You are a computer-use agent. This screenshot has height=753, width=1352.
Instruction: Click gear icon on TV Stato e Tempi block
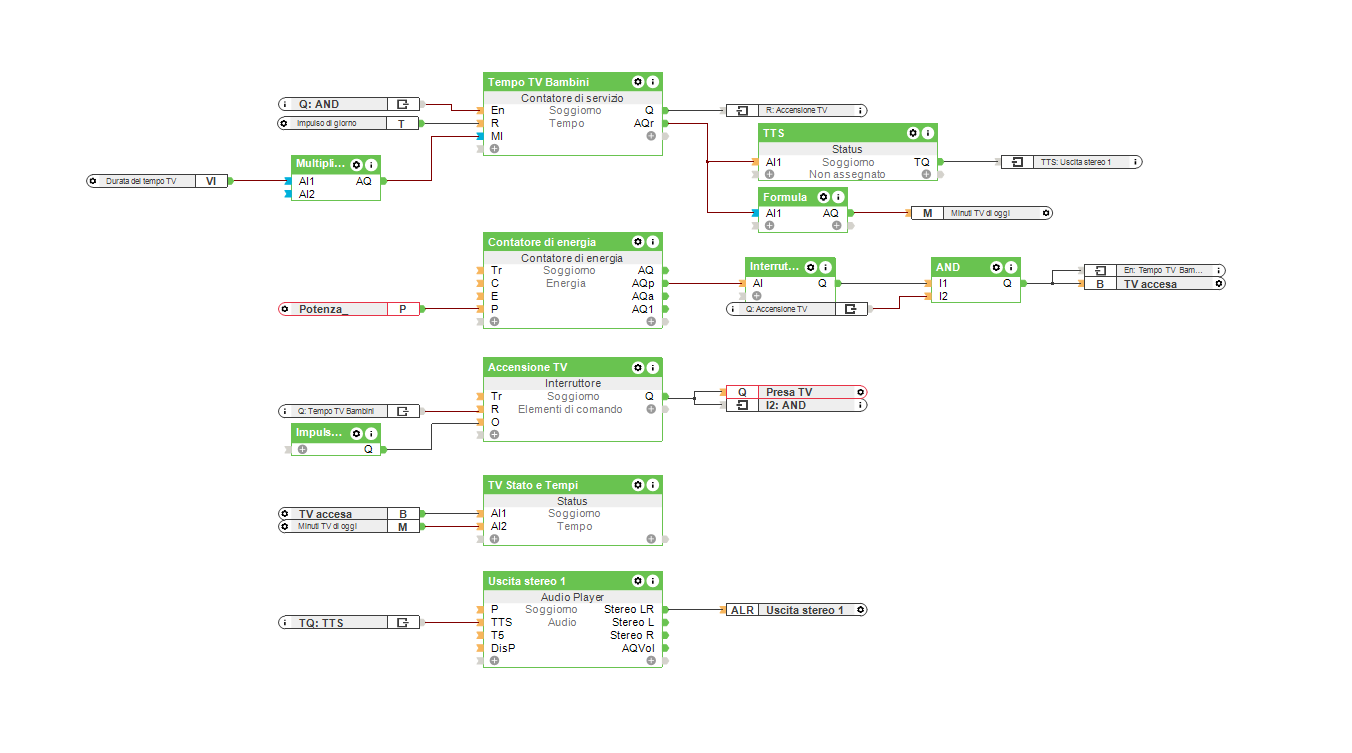point(638,485)
